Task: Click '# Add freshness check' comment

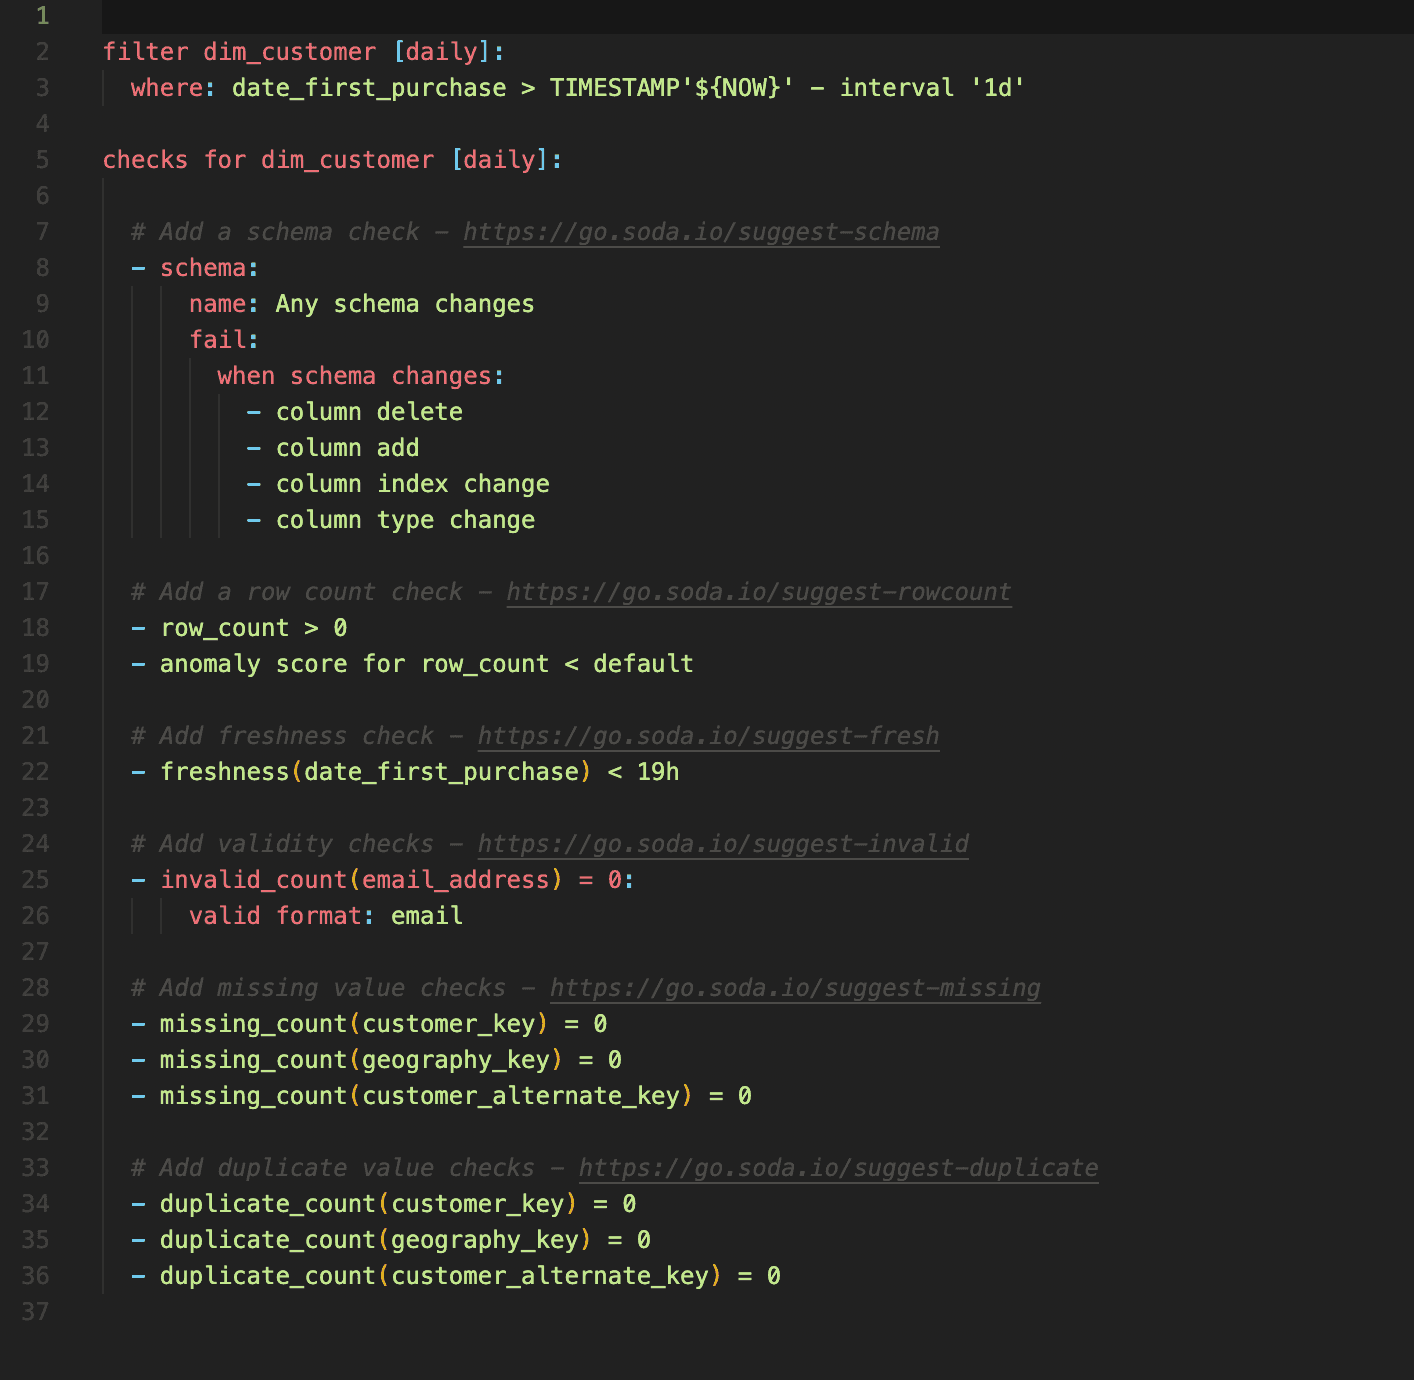Action: coord(282,736)
